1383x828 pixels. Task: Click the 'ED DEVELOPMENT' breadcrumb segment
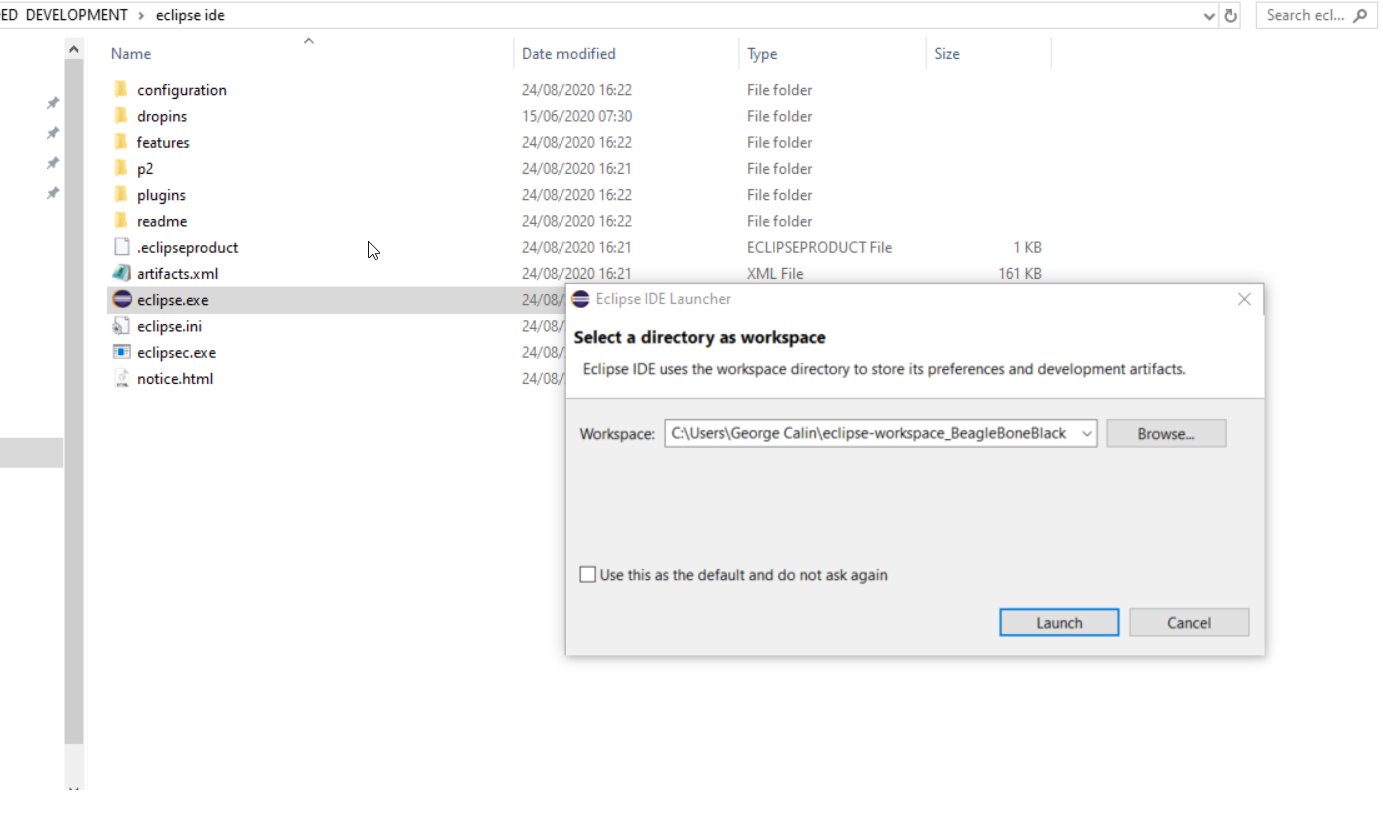tap(64, 16)
